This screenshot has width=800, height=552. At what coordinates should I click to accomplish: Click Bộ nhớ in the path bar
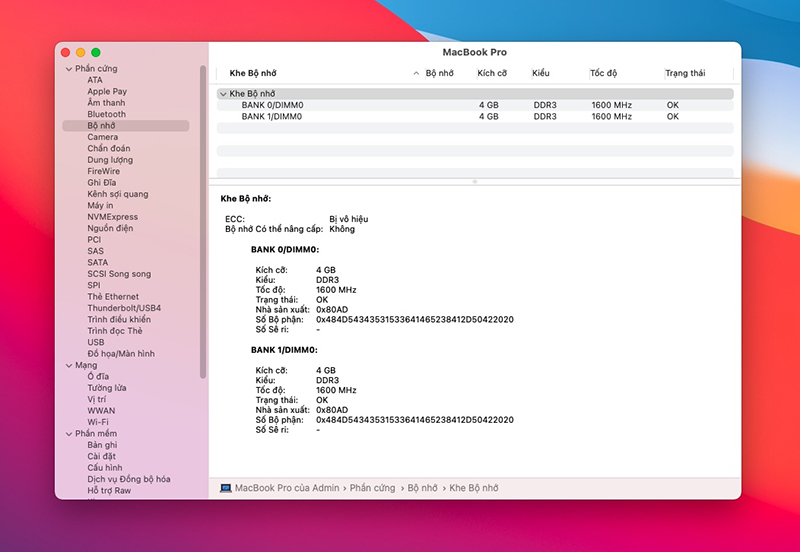pos(422,488)
